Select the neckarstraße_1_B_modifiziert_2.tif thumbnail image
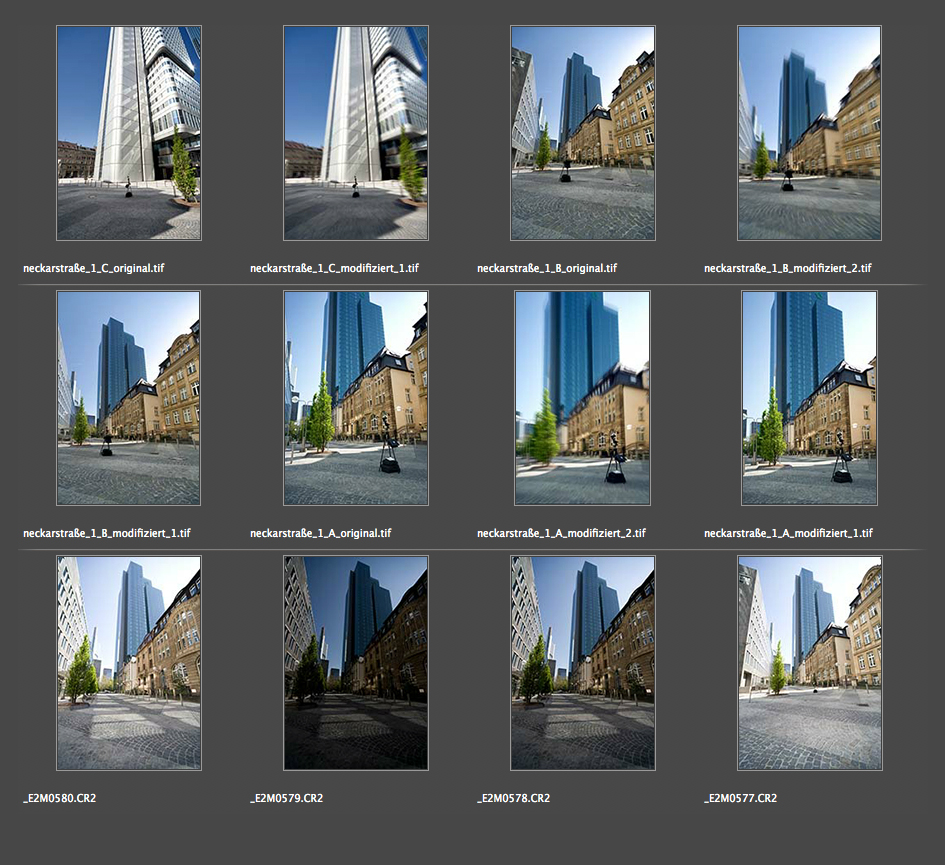This screenshot has width=945, height=865. click(809, 133)
